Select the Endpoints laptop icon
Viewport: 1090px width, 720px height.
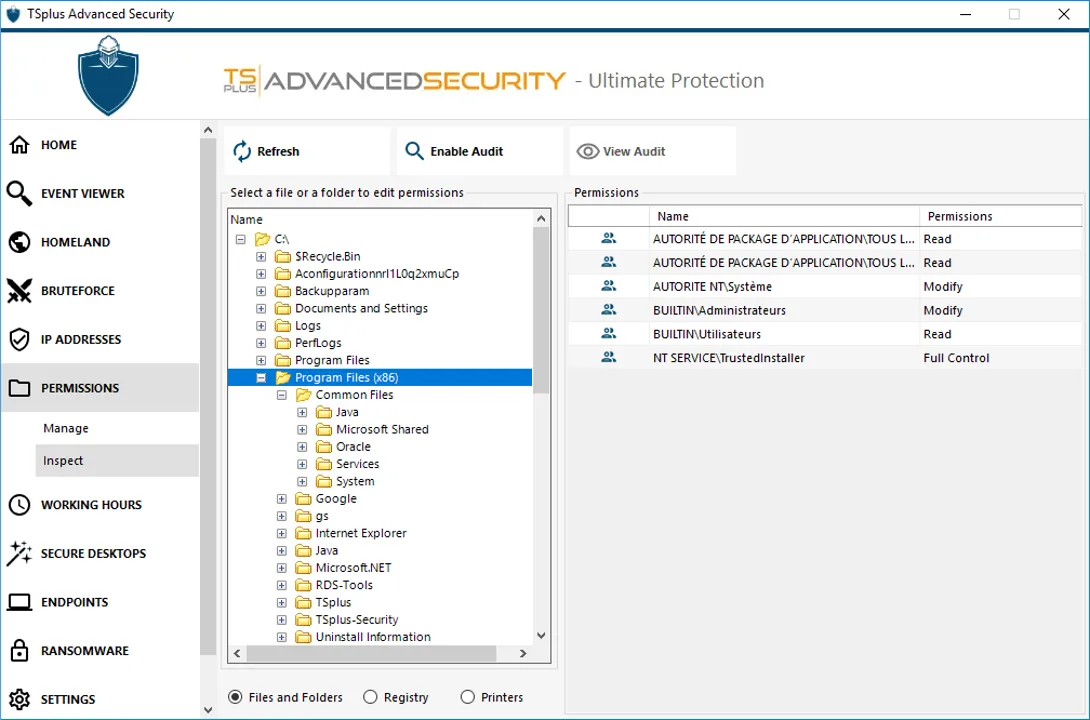19,602
